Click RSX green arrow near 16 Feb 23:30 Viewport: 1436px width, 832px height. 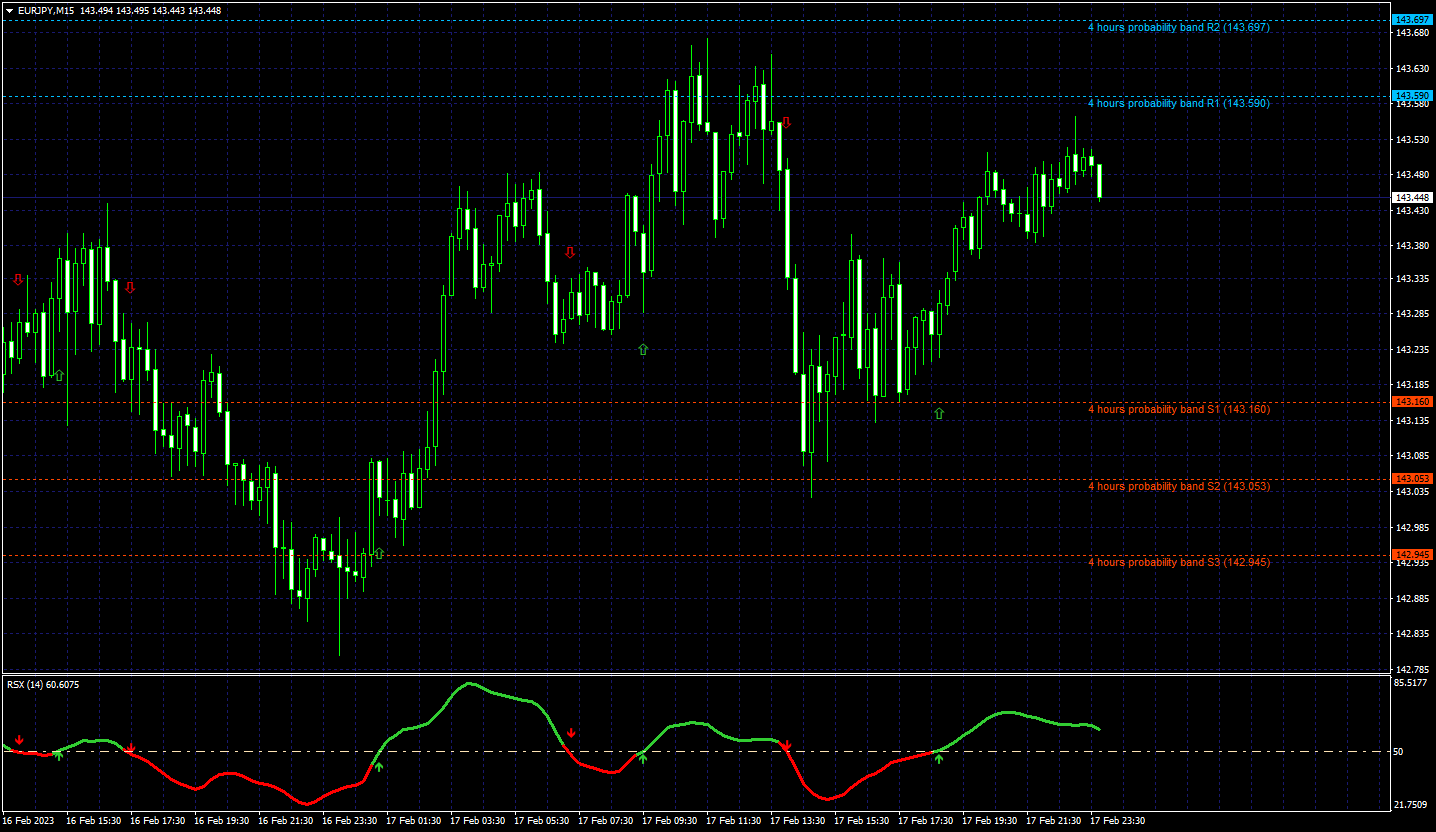pyautogui.click(x=379, y=767)
